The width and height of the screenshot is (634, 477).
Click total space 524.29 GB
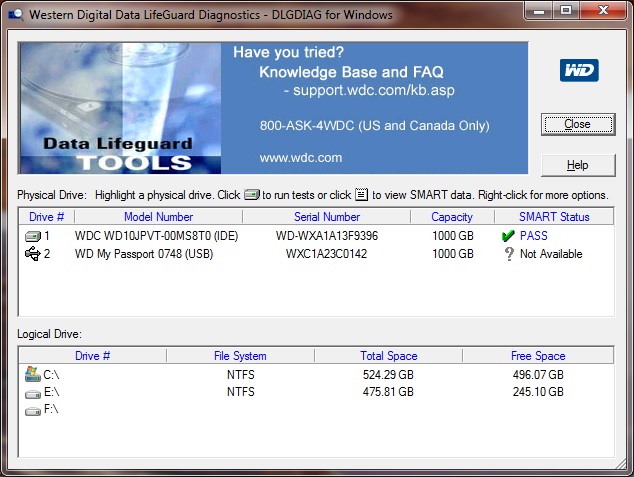(x=388, y=375)
